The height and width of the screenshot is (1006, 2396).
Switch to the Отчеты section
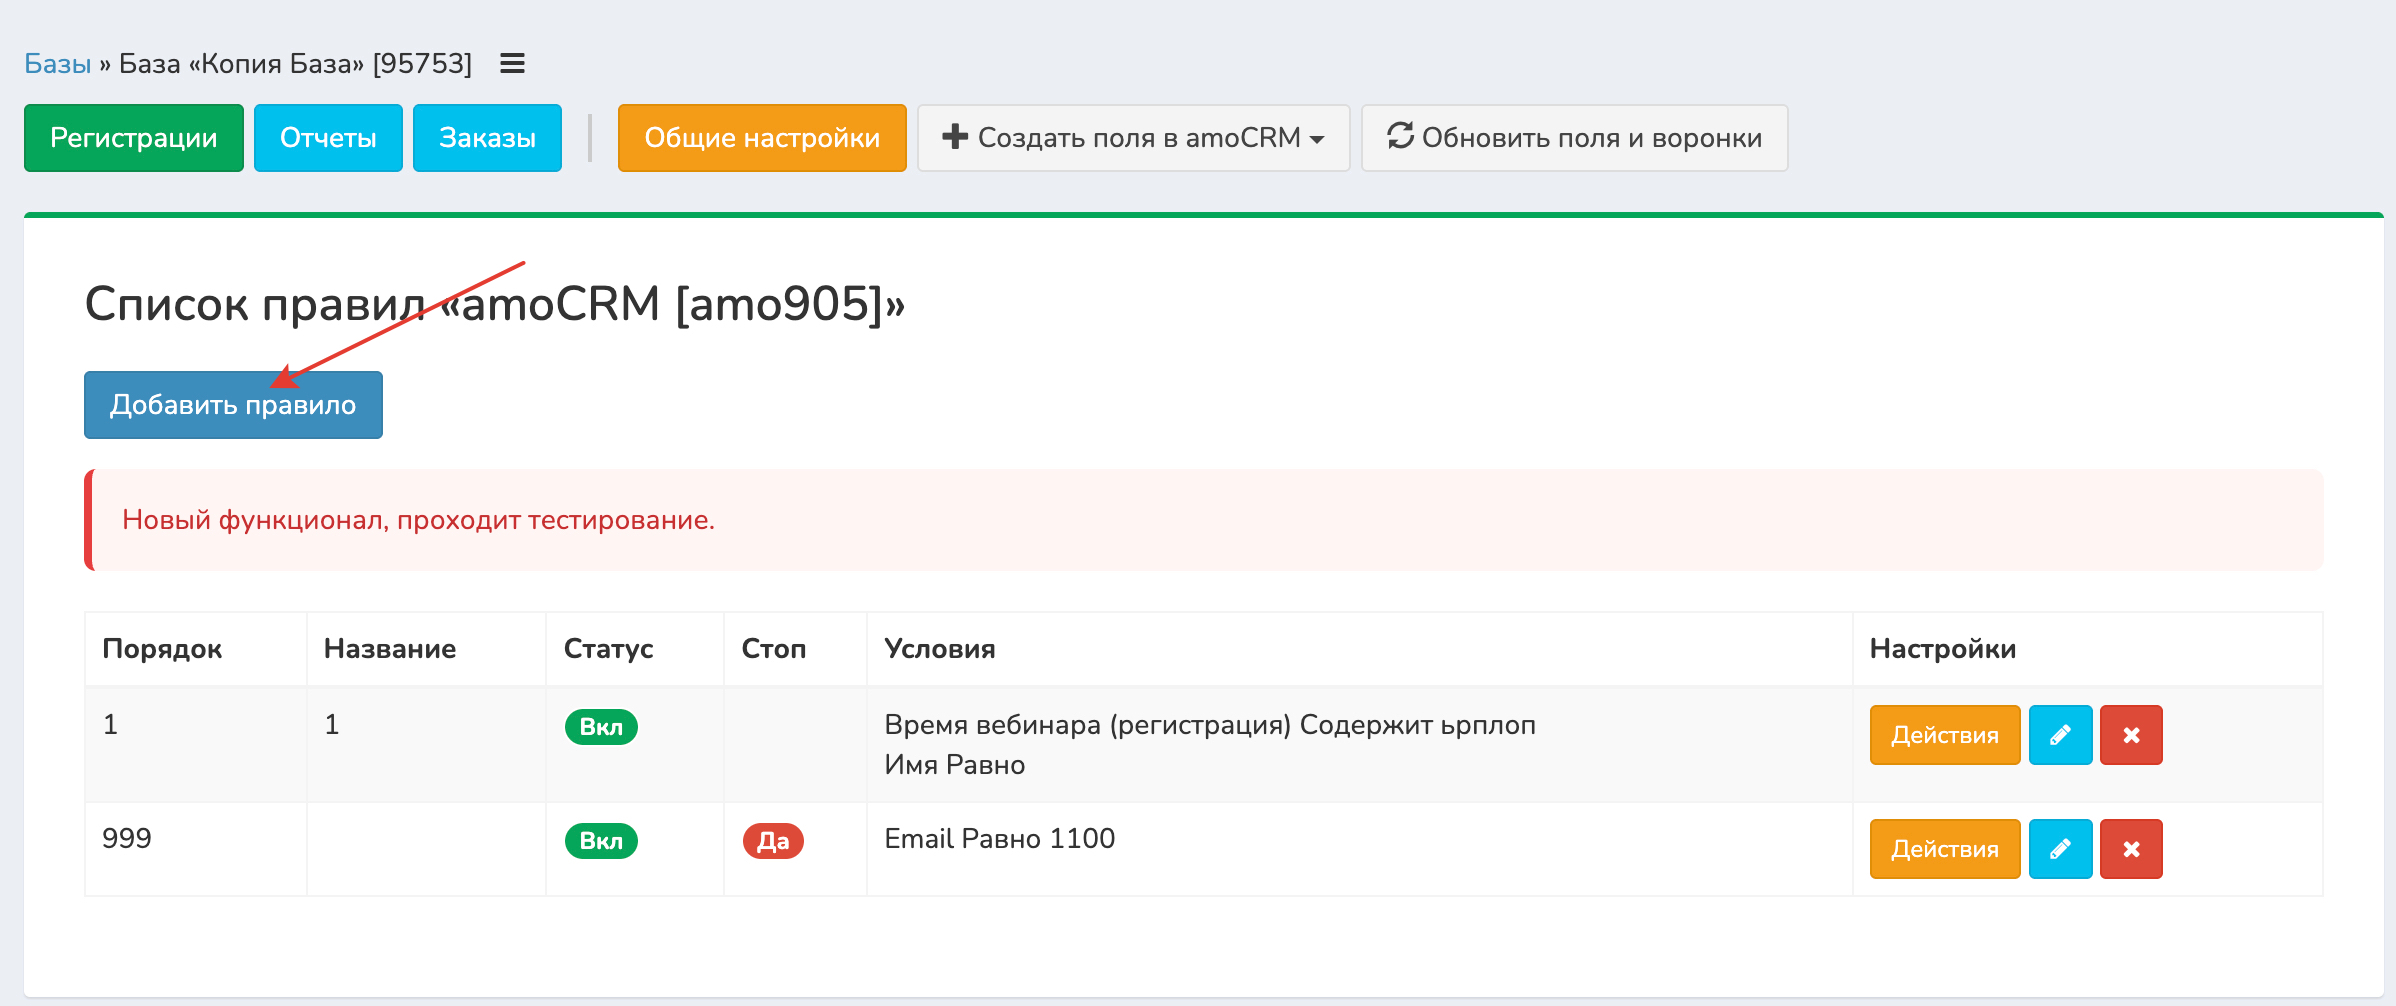(328, 138)
